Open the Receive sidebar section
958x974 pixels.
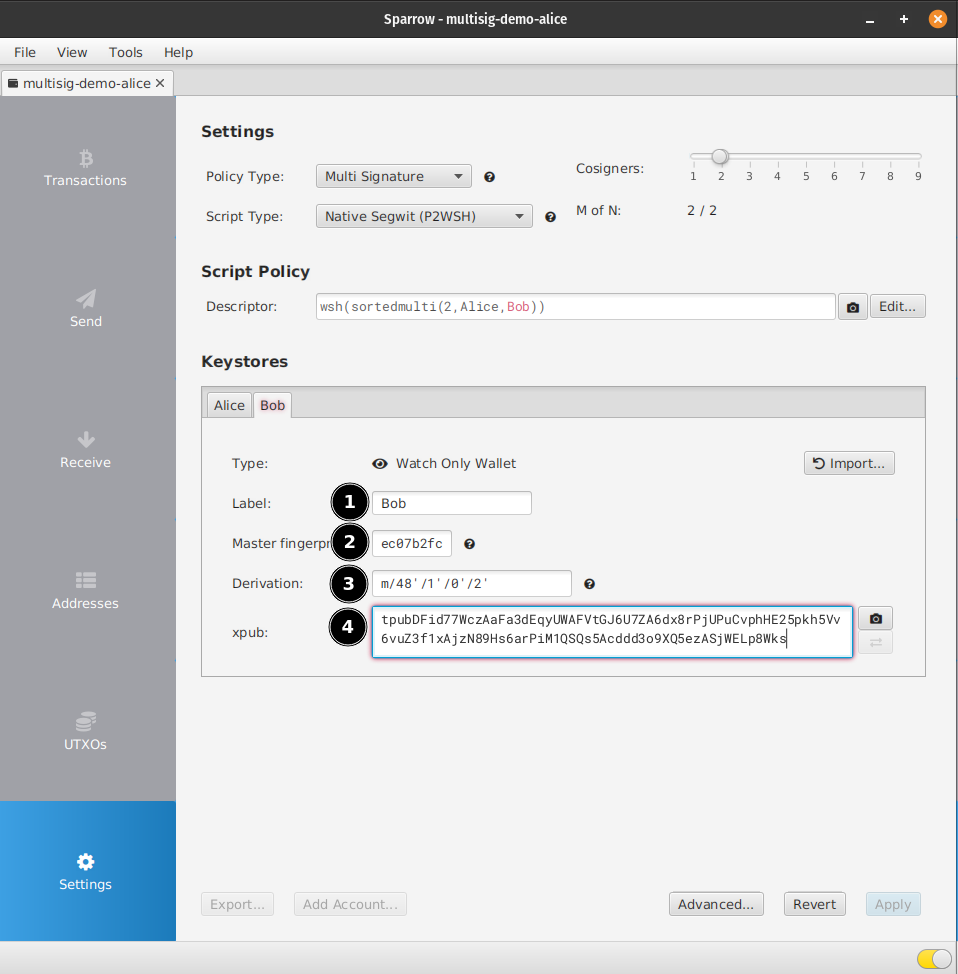point(85,450)
